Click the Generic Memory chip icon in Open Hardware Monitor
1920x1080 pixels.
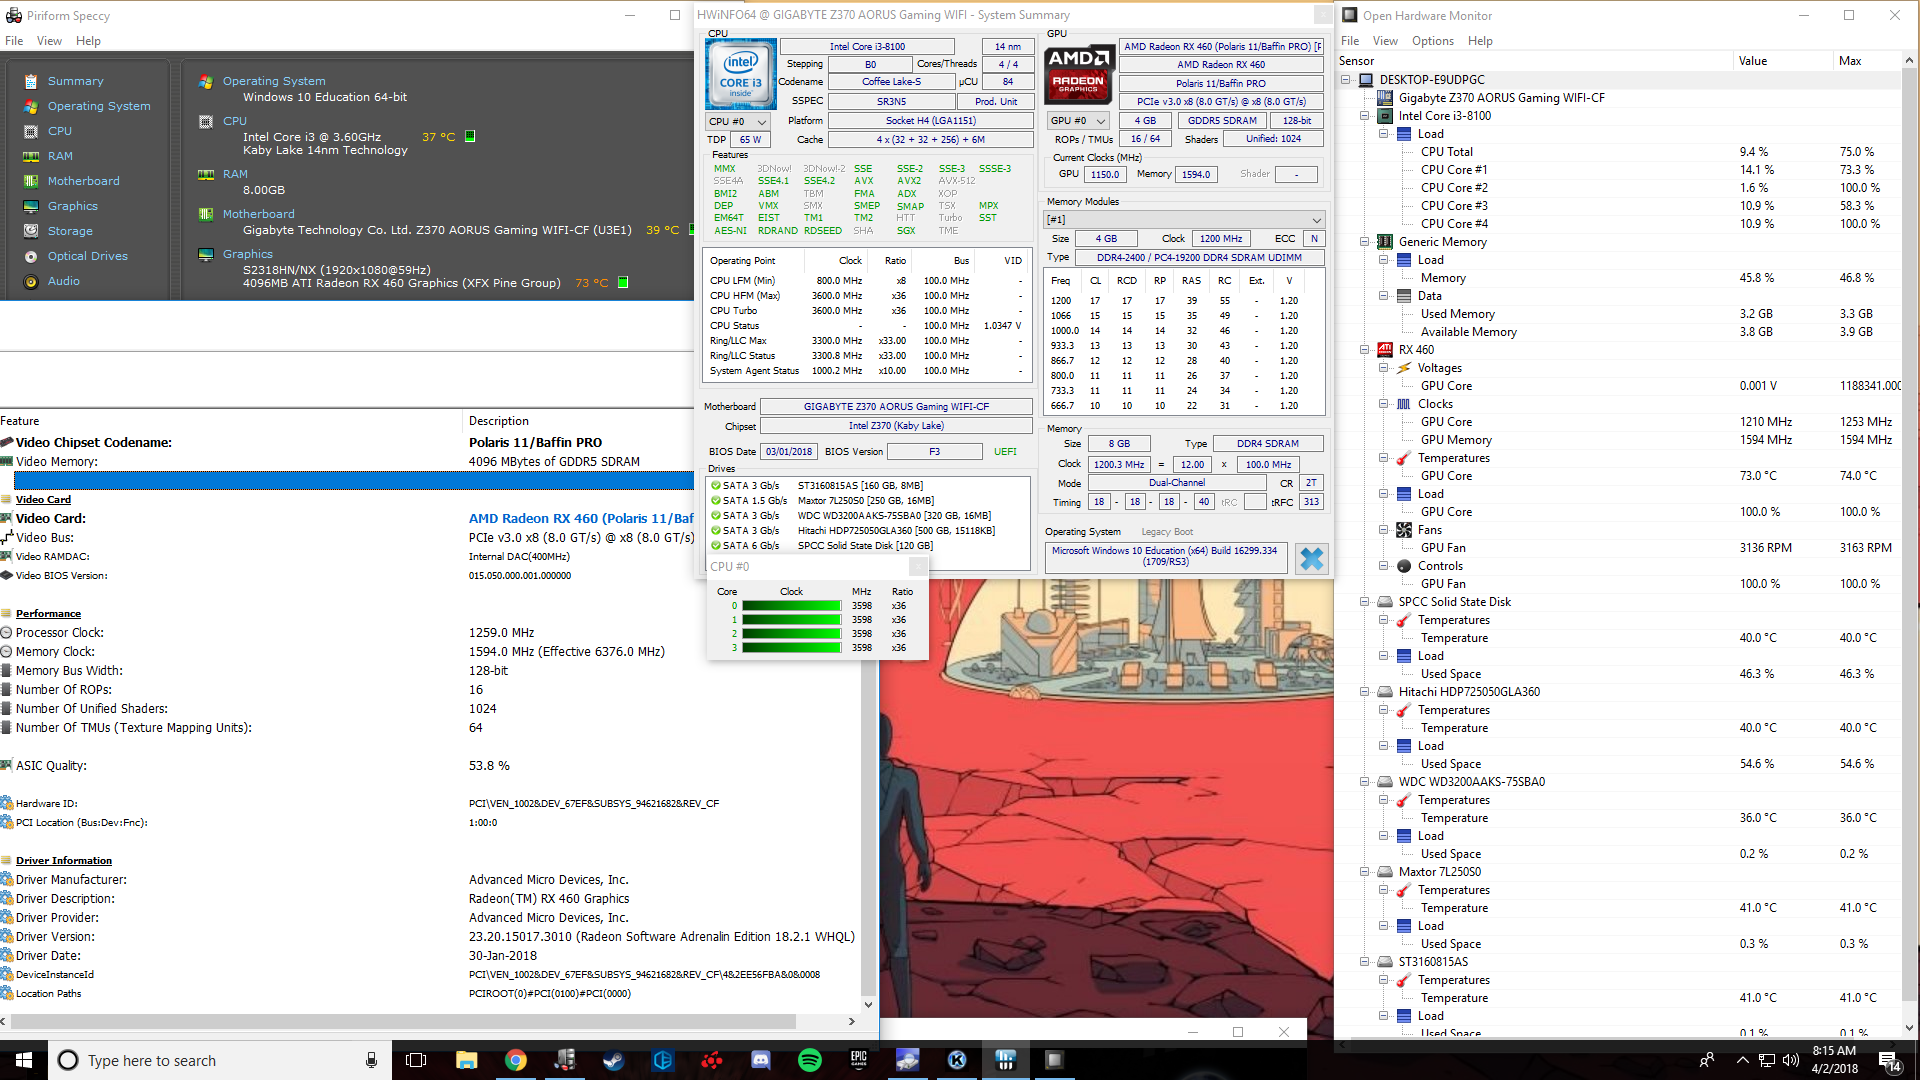coord(1385,242)
